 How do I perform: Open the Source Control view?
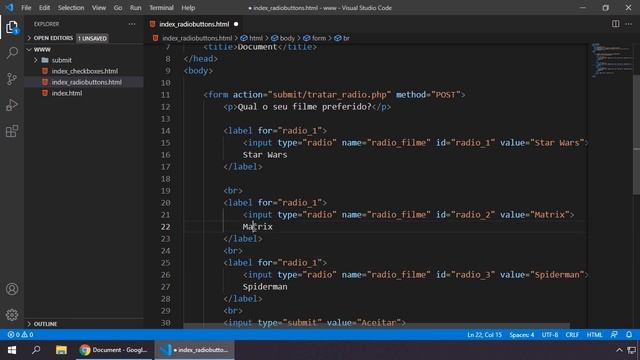(12, 79)
